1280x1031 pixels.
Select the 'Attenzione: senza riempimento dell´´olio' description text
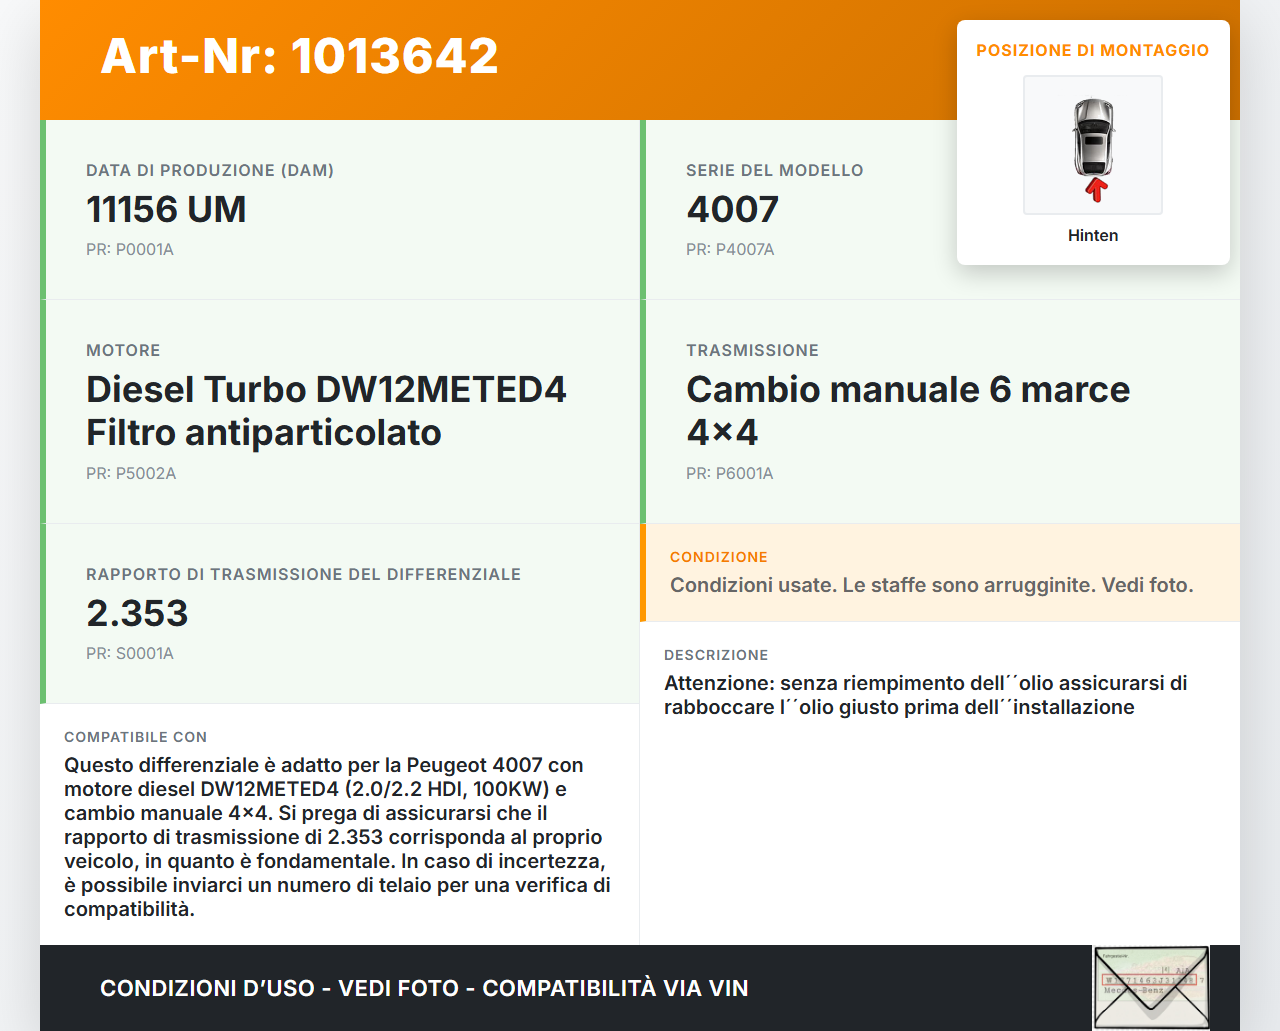click(x=926, y=695)
